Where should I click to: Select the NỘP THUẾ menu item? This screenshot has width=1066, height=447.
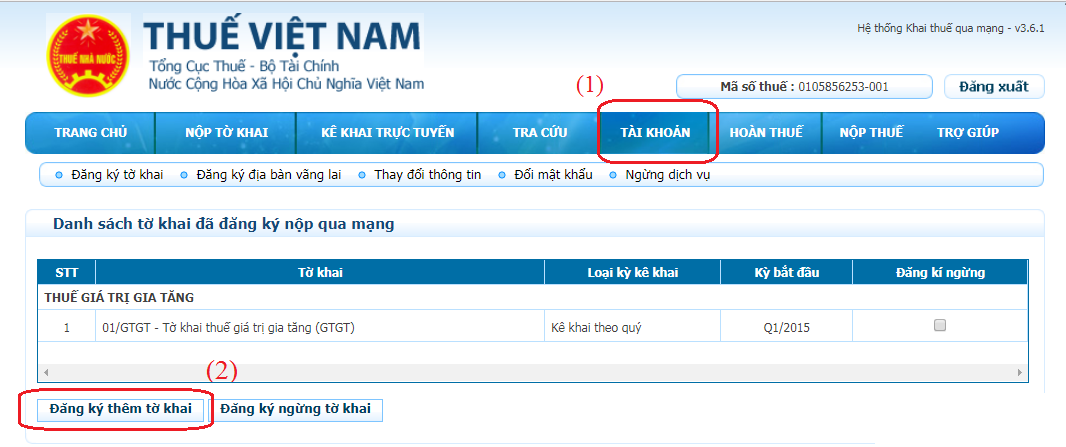pyautogui.click(x=870, y=133)
